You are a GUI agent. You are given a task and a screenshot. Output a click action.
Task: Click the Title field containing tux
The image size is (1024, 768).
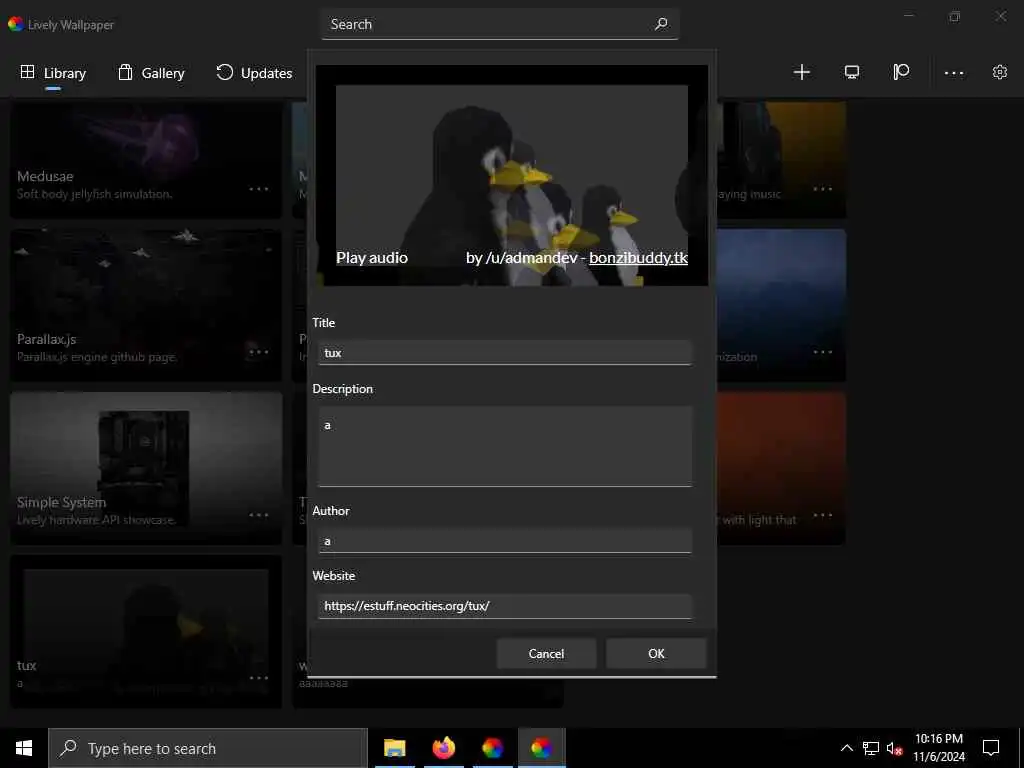pyautogui.click(x=505, y=353)
